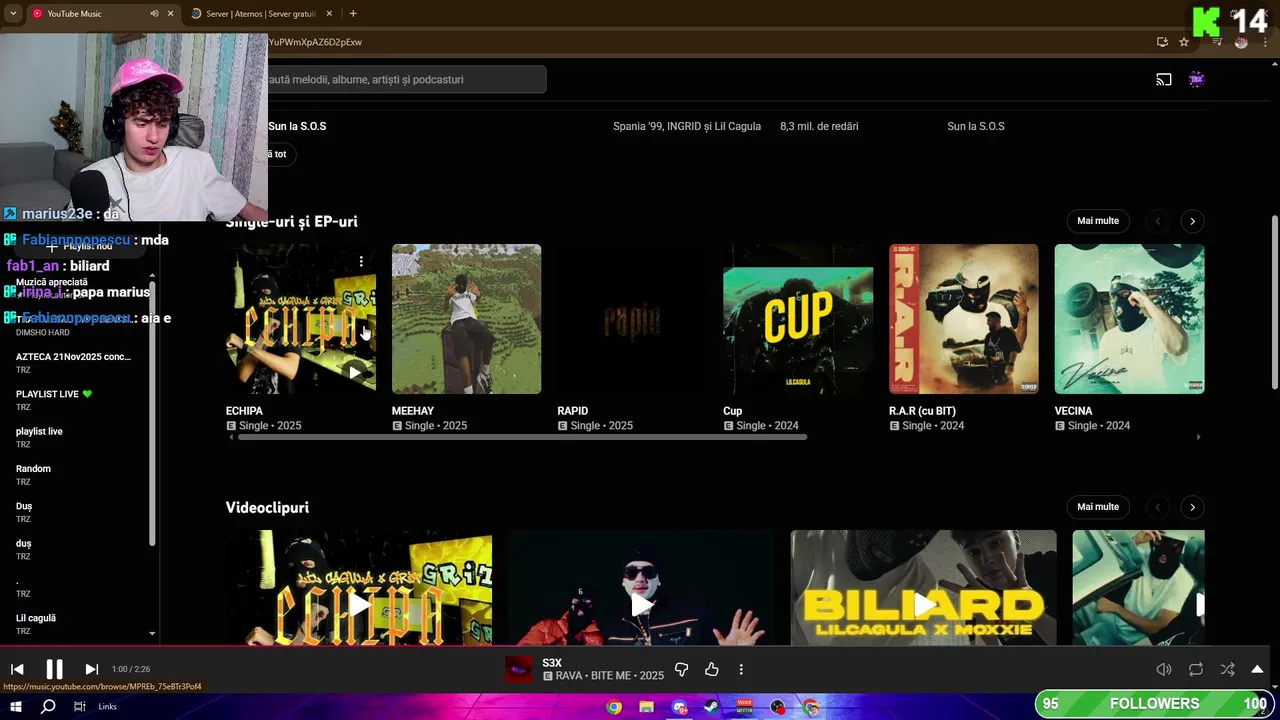
Task: Open the browser tab search dropdown
Action: (x=12, y=14)
